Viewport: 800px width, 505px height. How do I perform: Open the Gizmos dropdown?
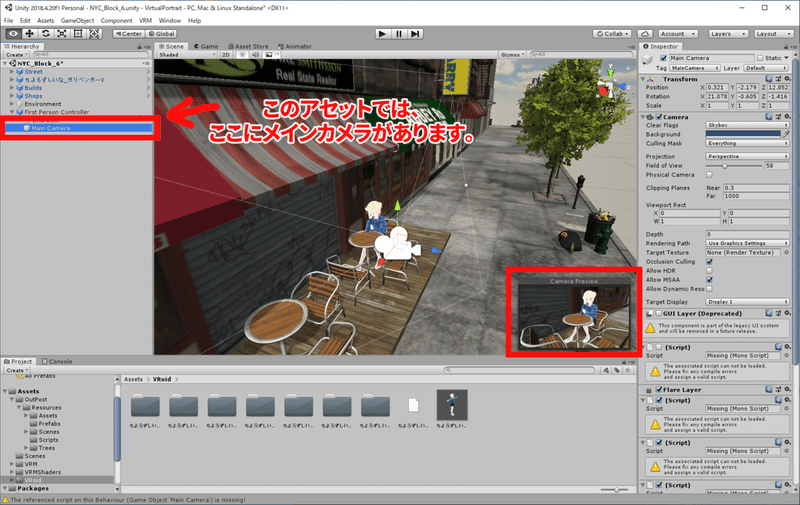(x=513, y=55)
